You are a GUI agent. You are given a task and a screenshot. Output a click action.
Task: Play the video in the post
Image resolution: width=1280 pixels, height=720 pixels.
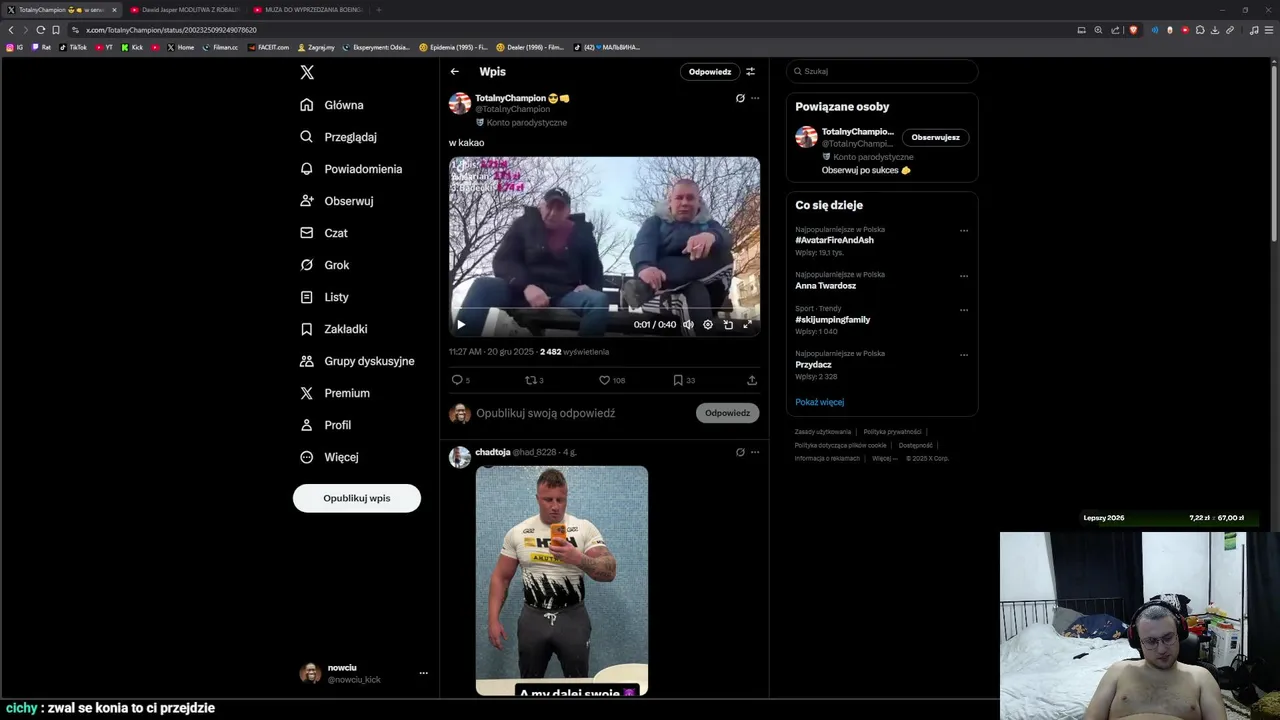461,324
